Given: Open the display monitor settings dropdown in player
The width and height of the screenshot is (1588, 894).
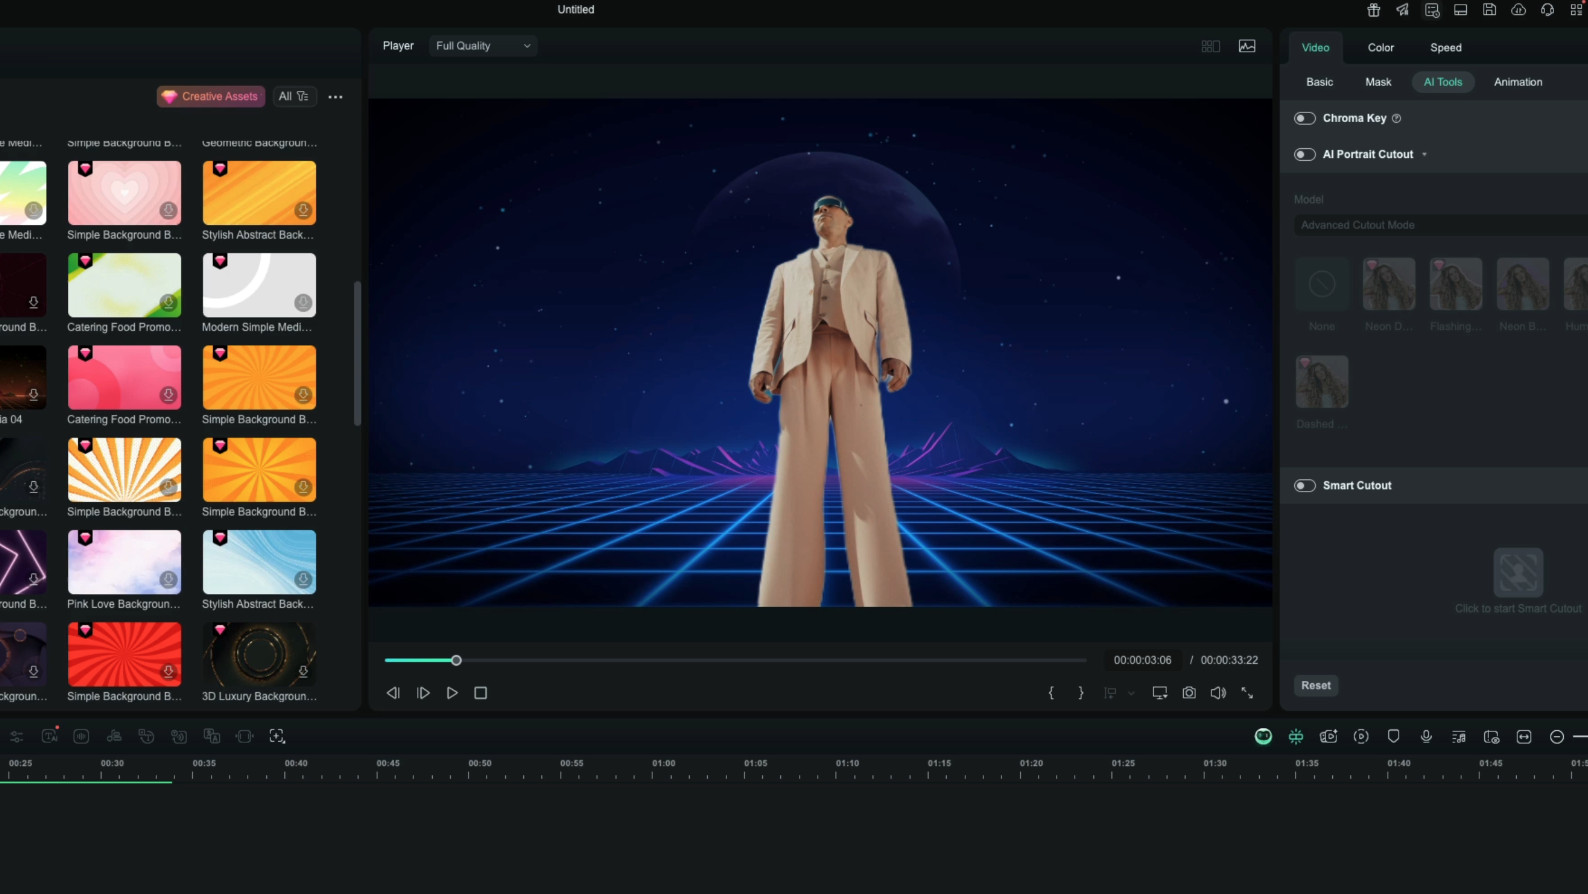Looking at the screenshot, I should [1160, 693].
